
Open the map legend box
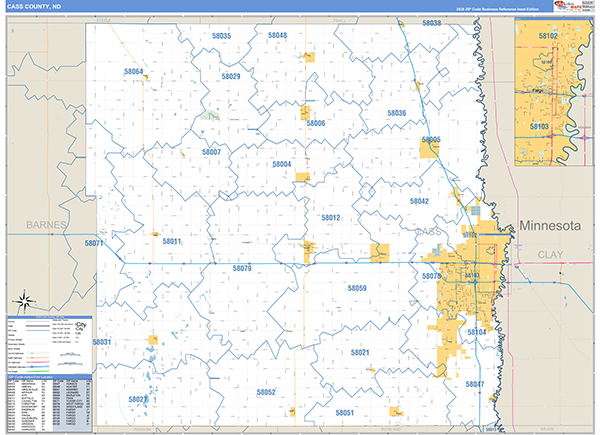(x=49, y=346)
